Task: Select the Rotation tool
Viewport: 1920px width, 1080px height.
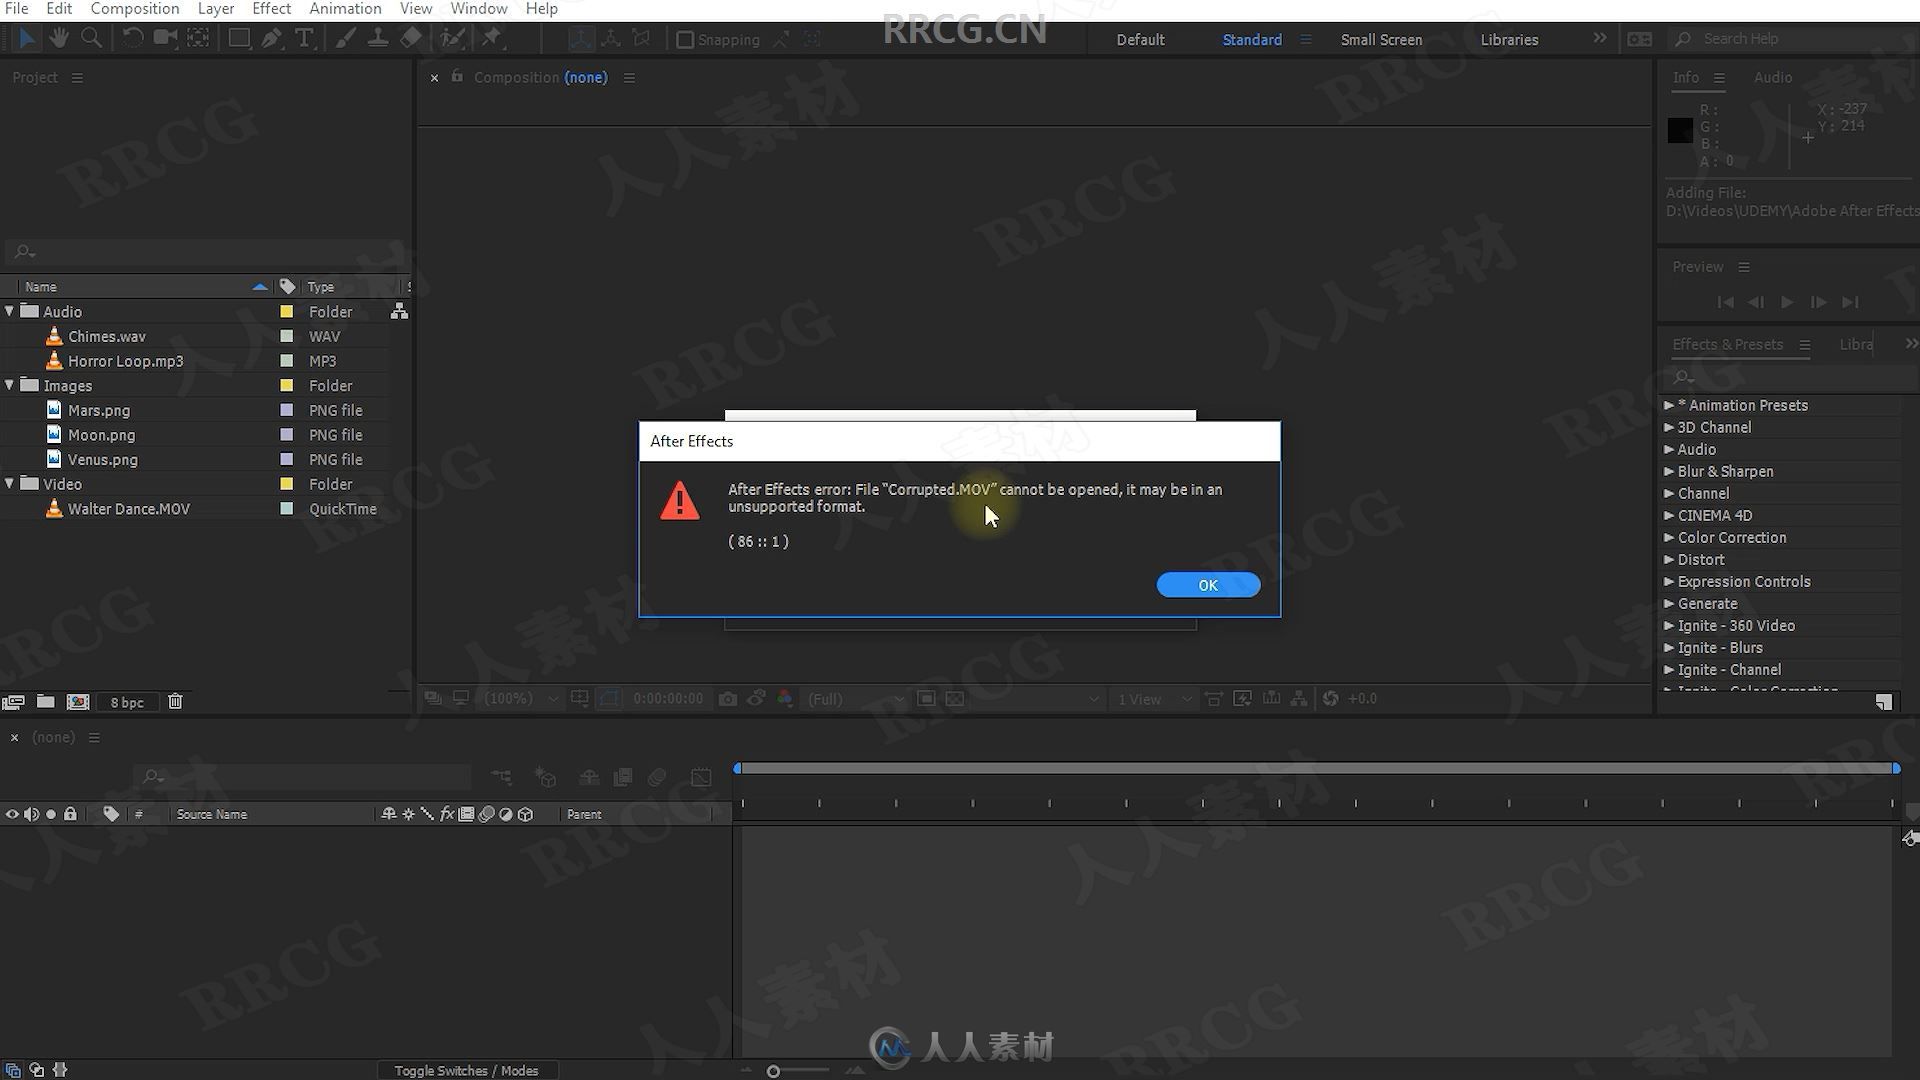Action: coord(132,38)
